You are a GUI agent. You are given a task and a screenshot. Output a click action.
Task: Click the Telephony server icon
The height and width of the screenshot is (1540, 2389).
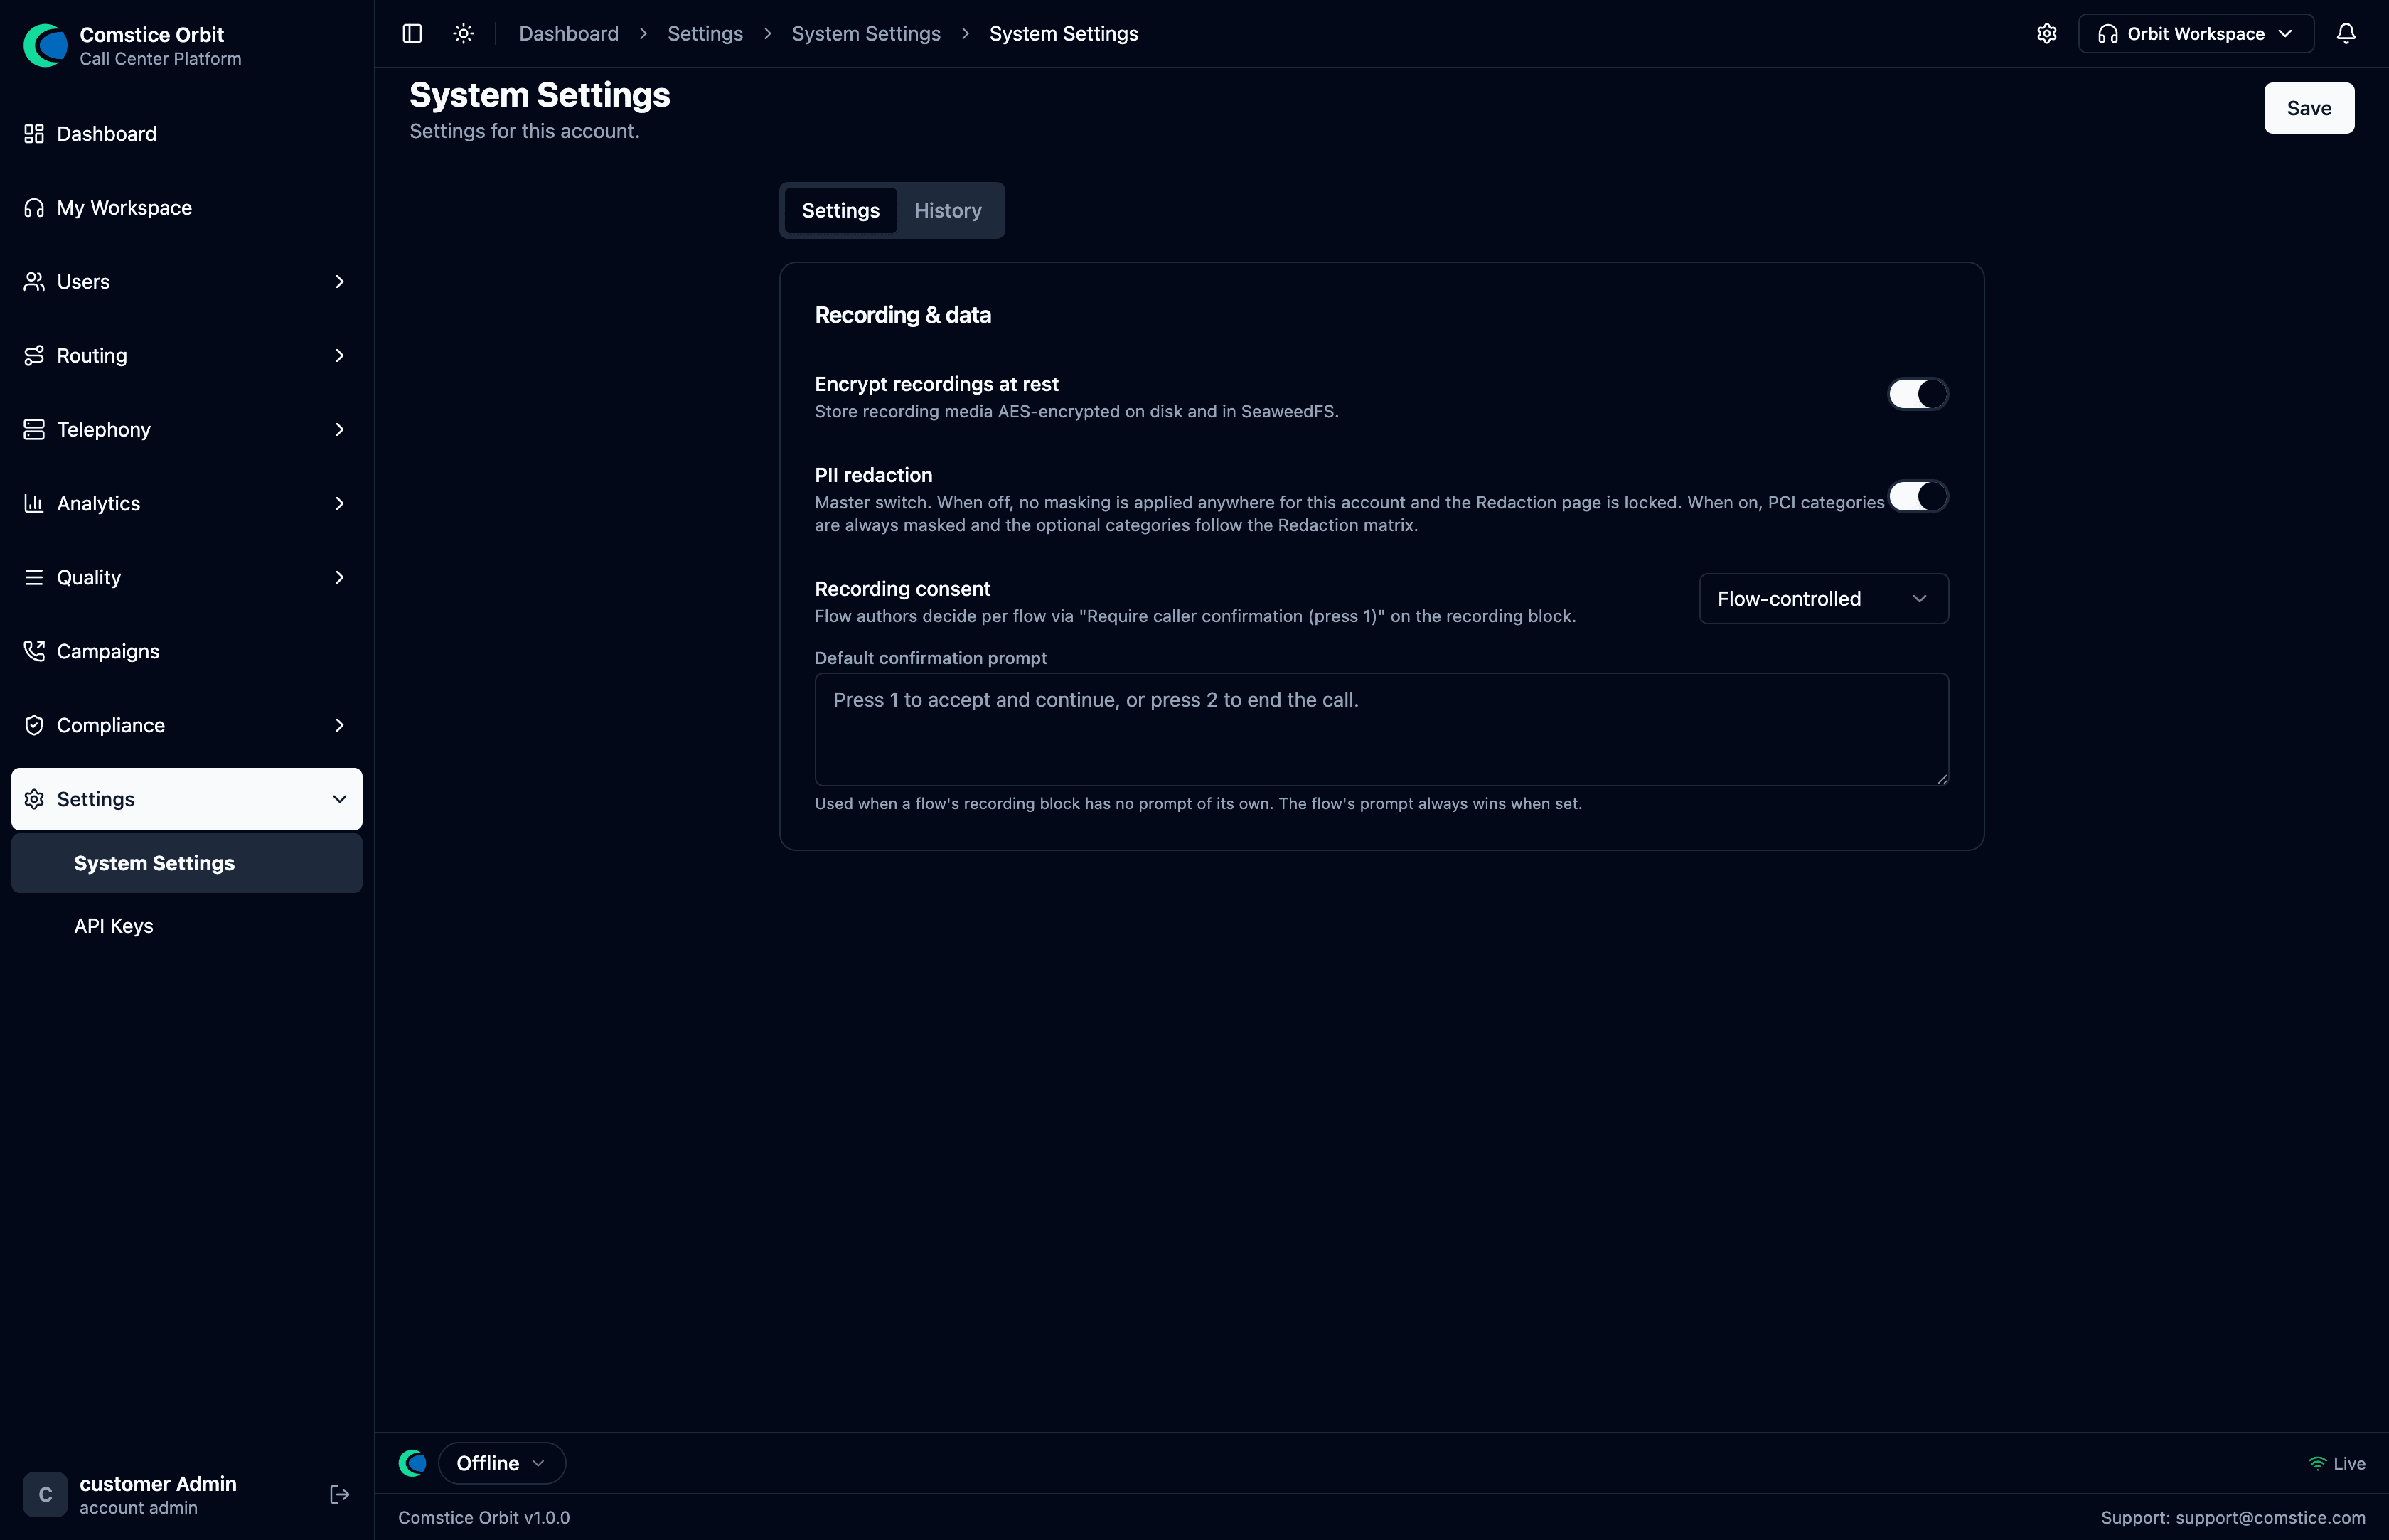[x=34, y=430]
